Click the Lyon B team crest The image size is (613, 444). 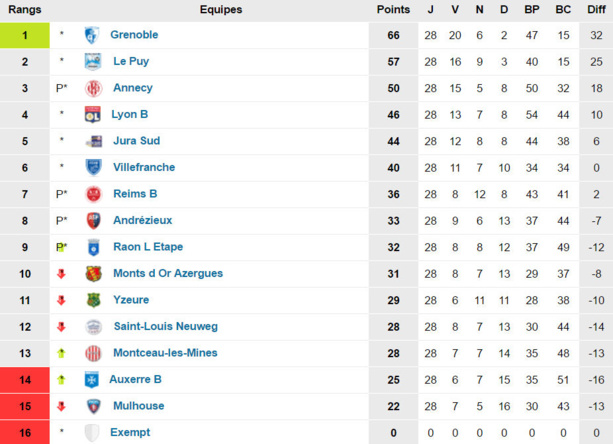[x=93, y=115]
